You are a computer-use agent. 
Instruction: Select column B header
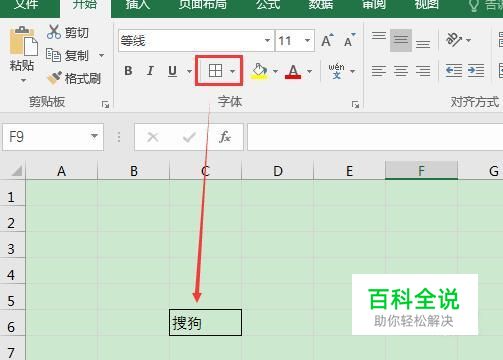tap(134, 171)
